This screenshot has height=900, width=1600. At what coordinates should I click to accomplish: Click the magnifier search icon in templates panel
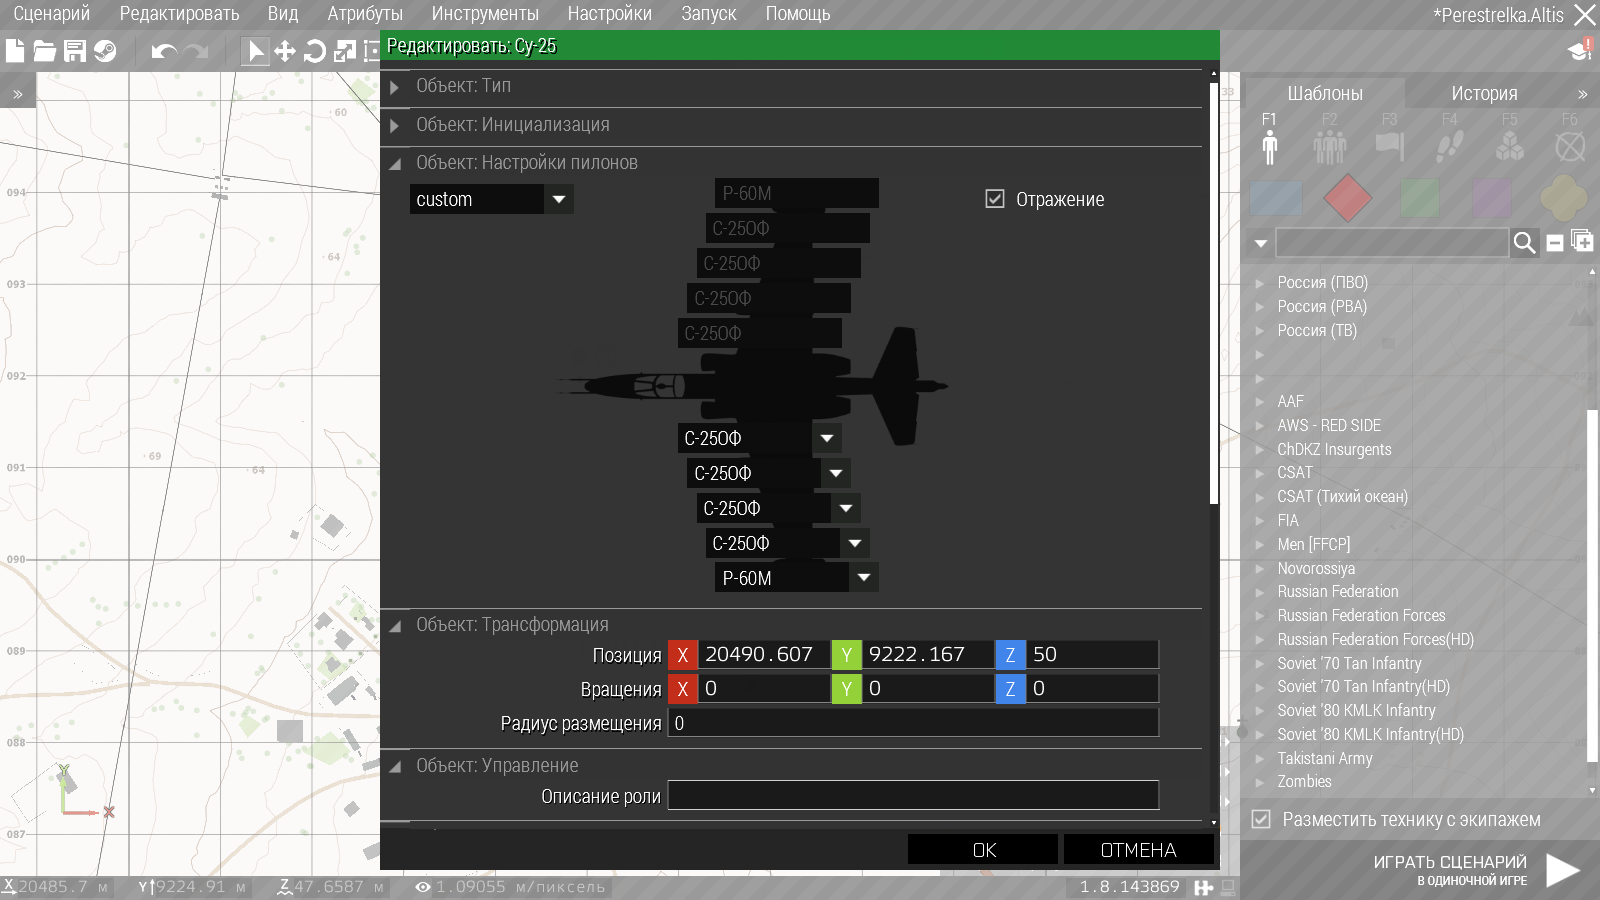1524,243
